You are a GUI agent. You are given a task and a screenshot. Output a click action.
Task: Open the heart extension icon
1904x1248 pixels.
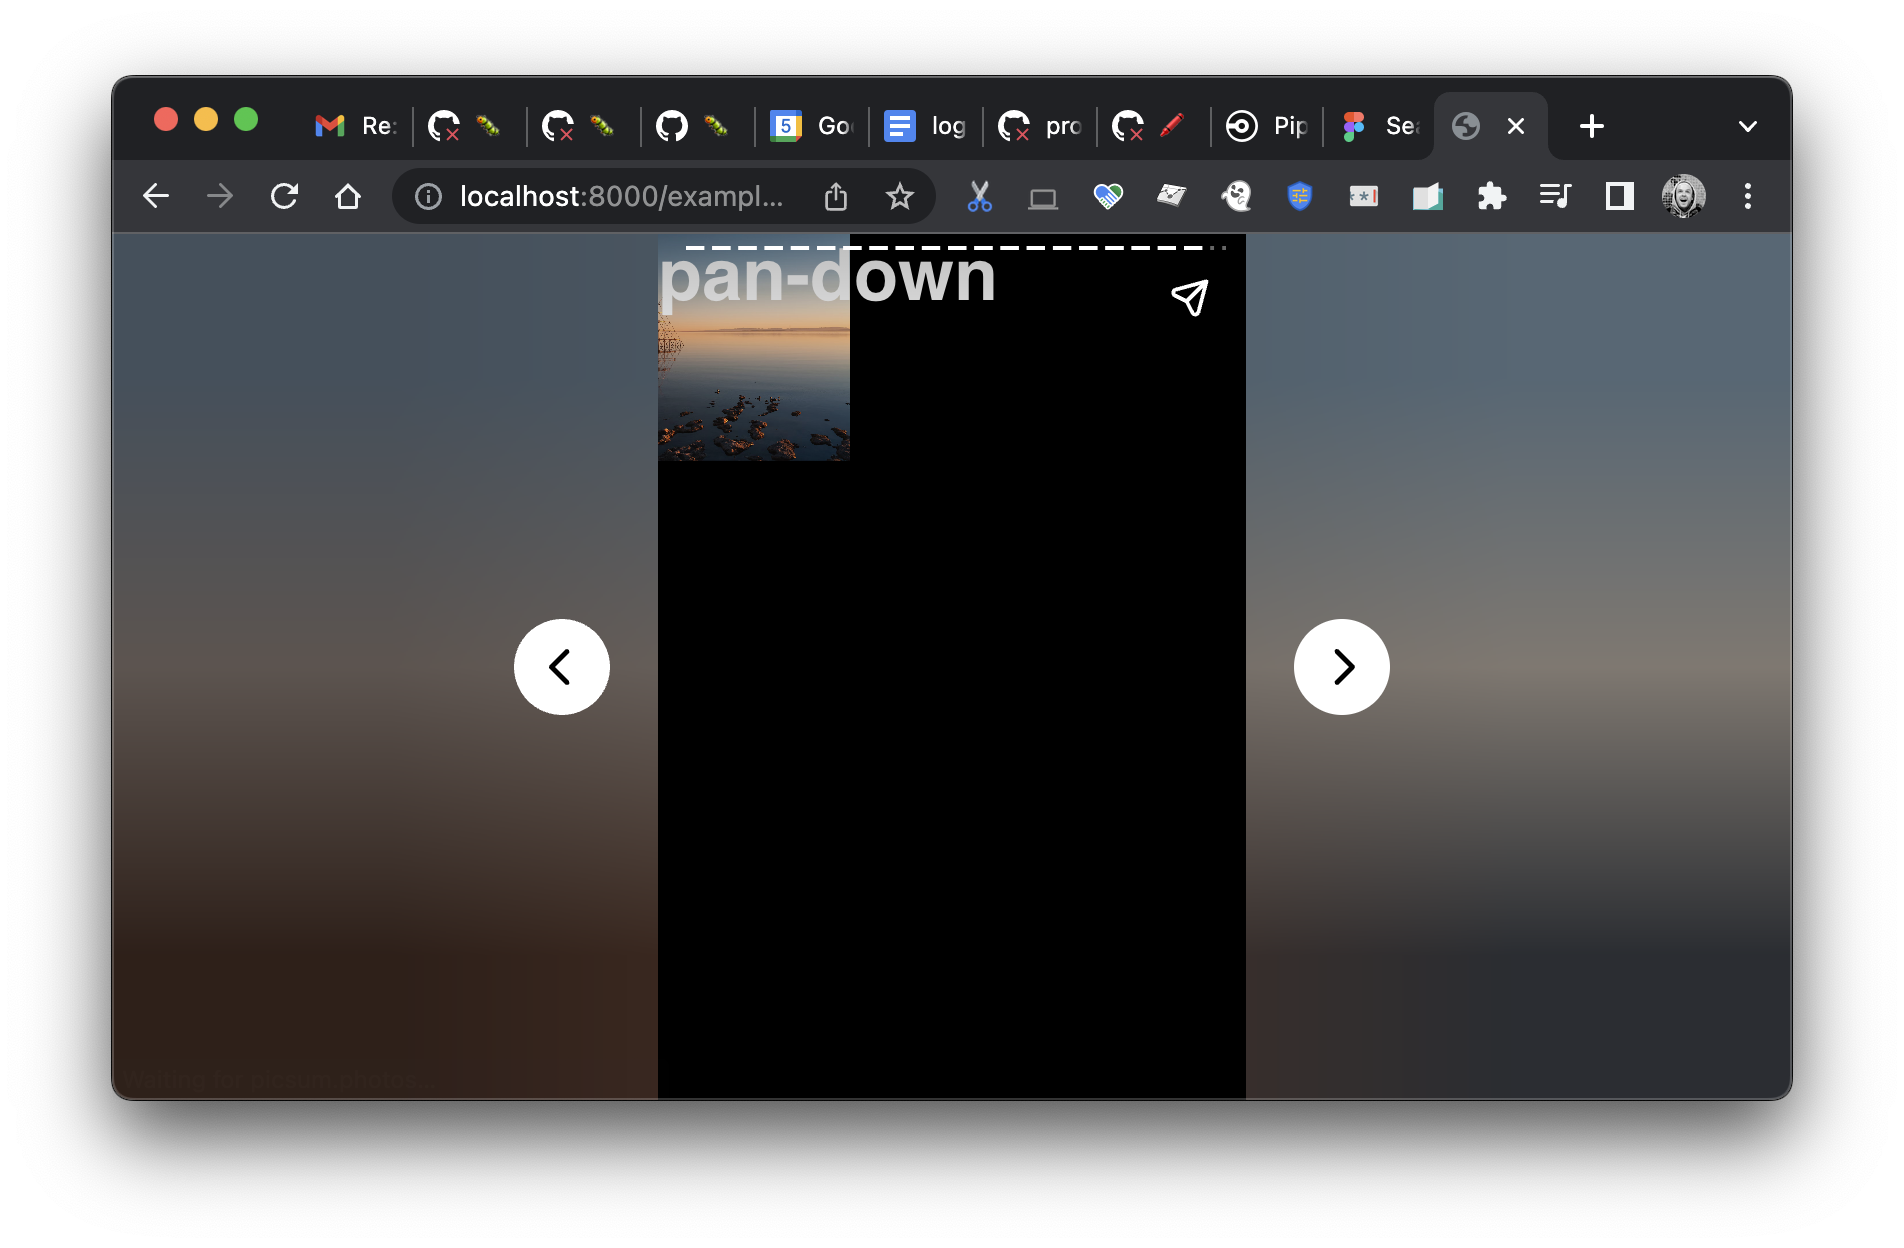pyautogui.click(x=1108, y=197)
